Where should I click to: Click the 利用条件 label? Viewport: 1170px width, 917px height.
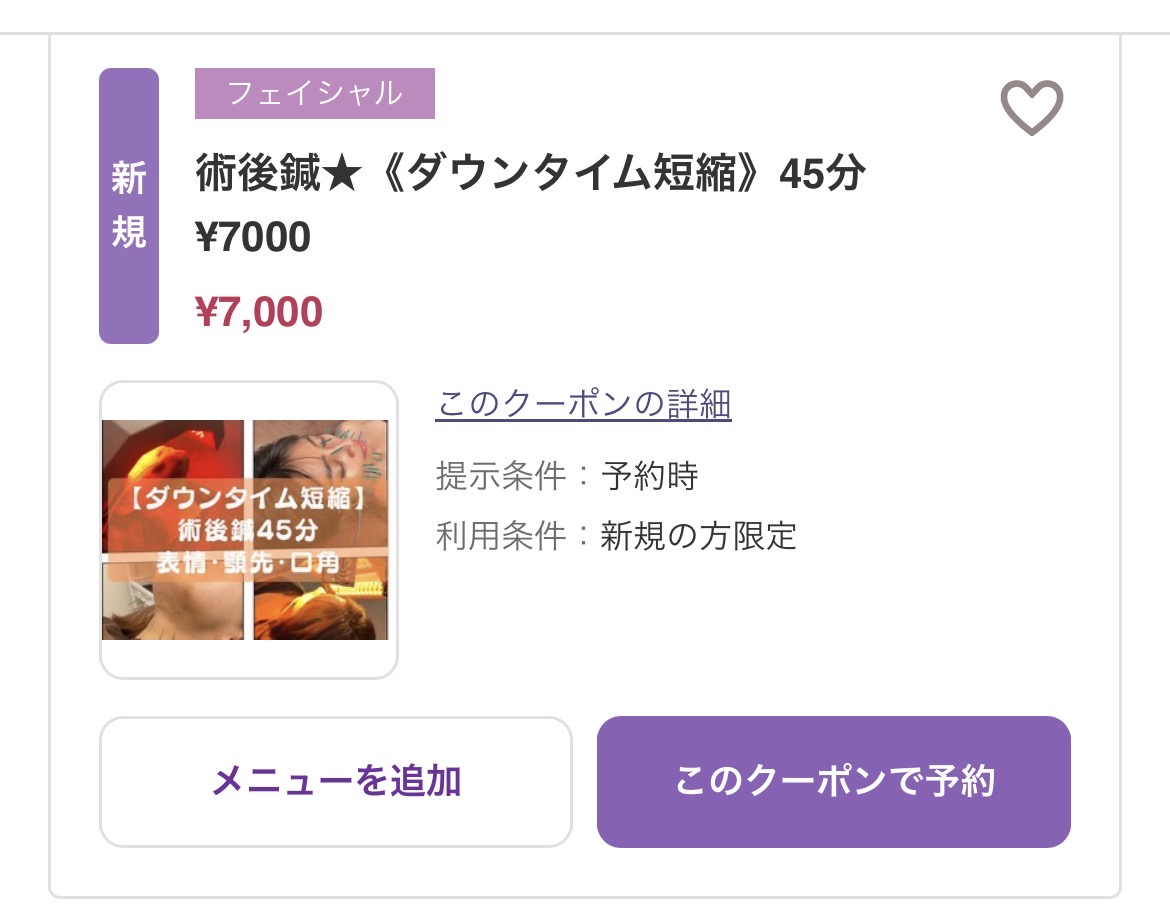point(500,537)
